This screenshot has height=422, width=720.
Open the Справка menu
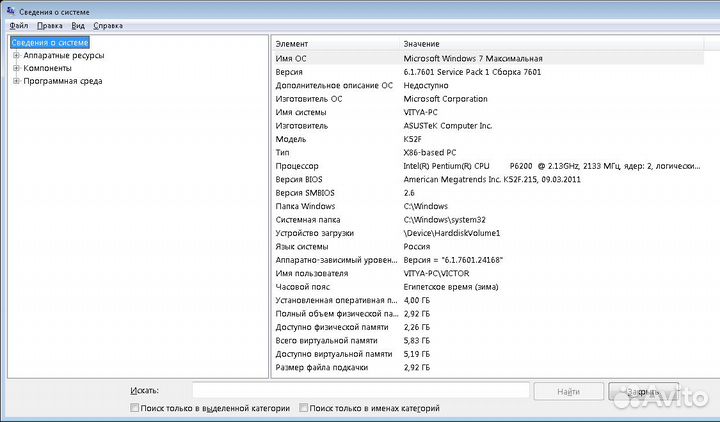click(108, 26)
